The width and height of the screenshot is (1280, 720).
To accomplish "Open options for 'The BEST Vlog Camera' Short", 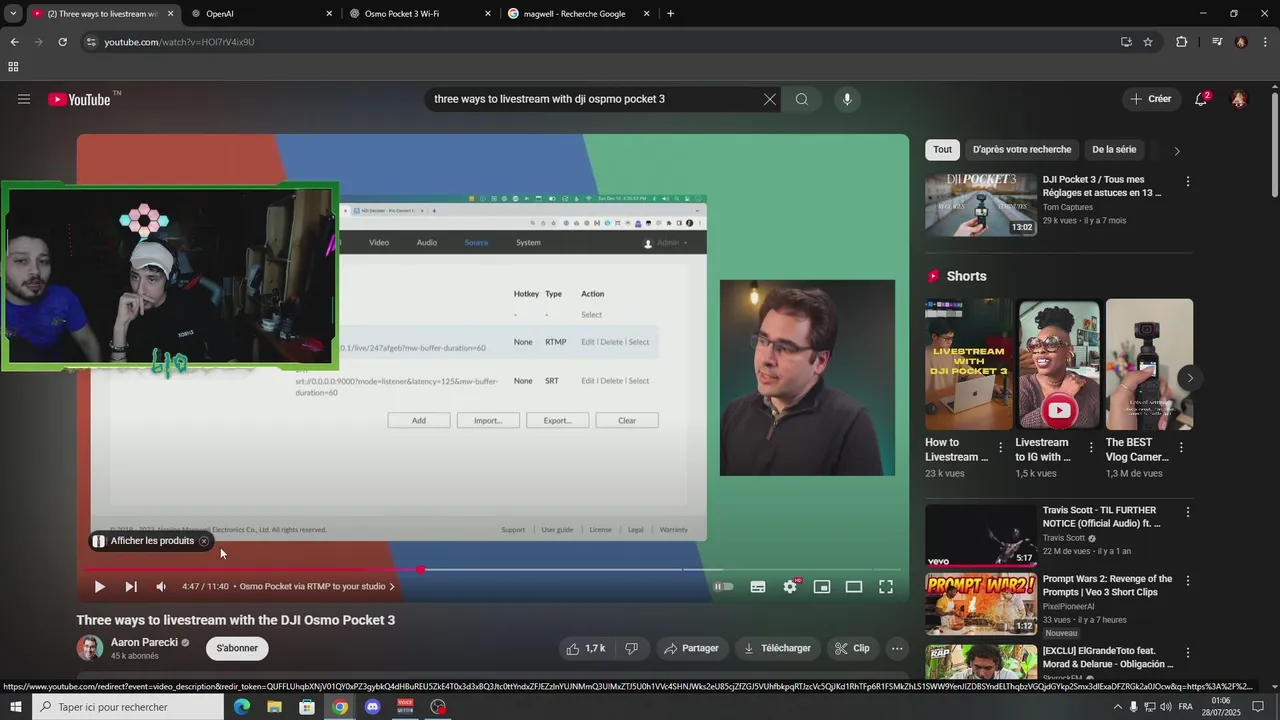I will (1181, 448).
